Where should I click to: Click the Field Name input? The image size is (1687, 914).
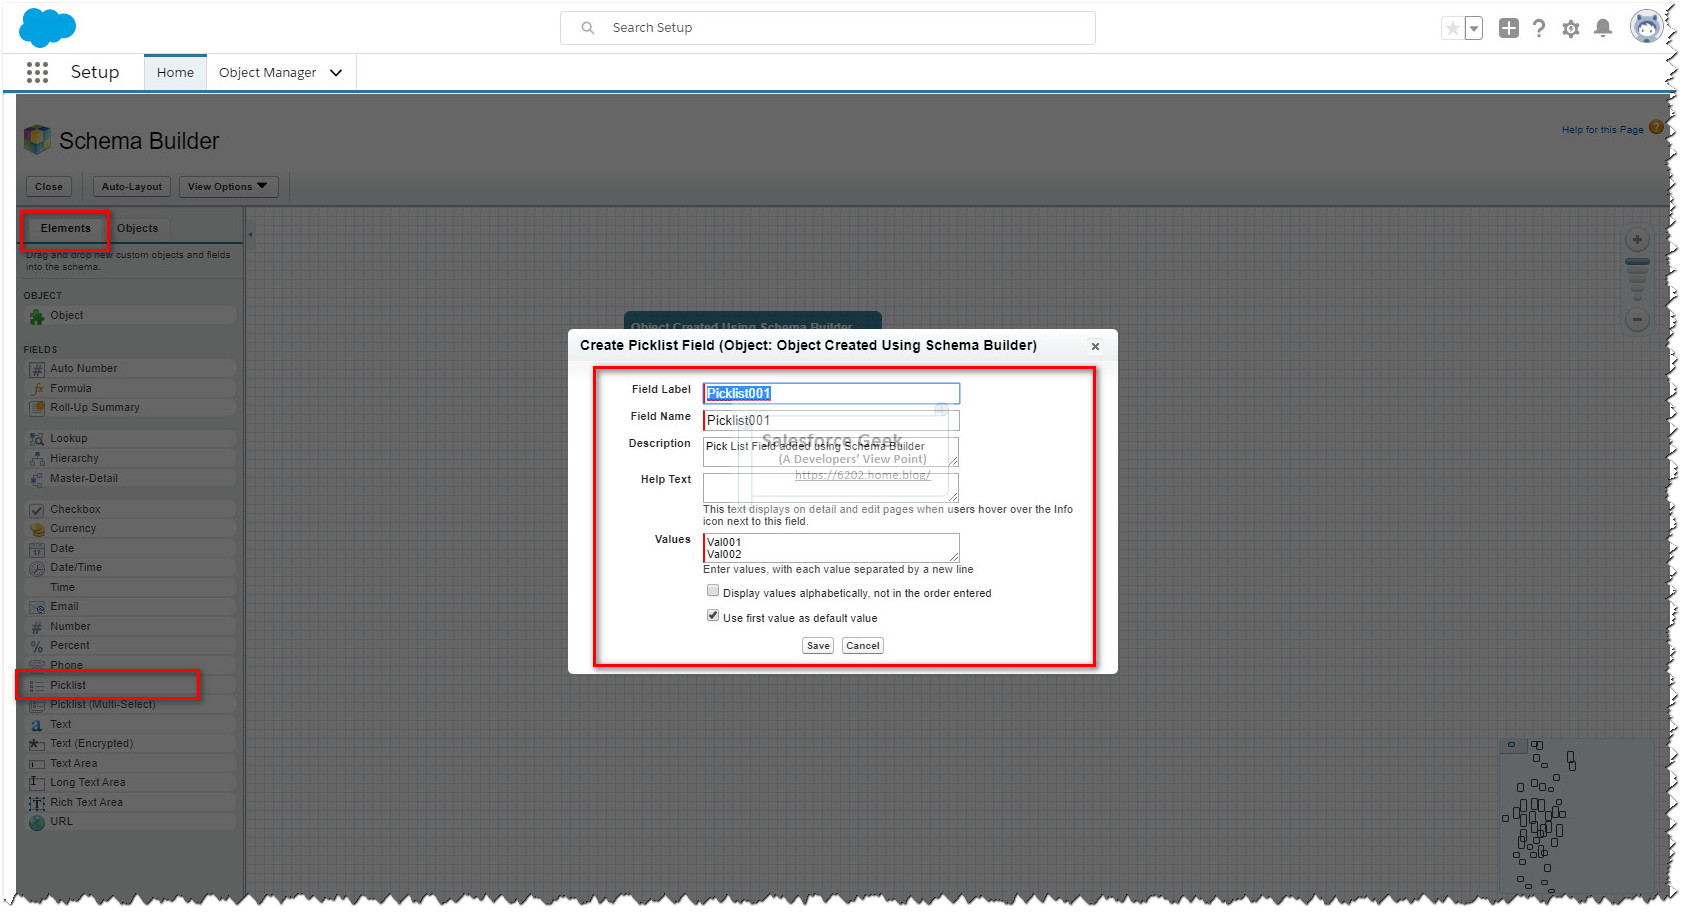(831, 421)
